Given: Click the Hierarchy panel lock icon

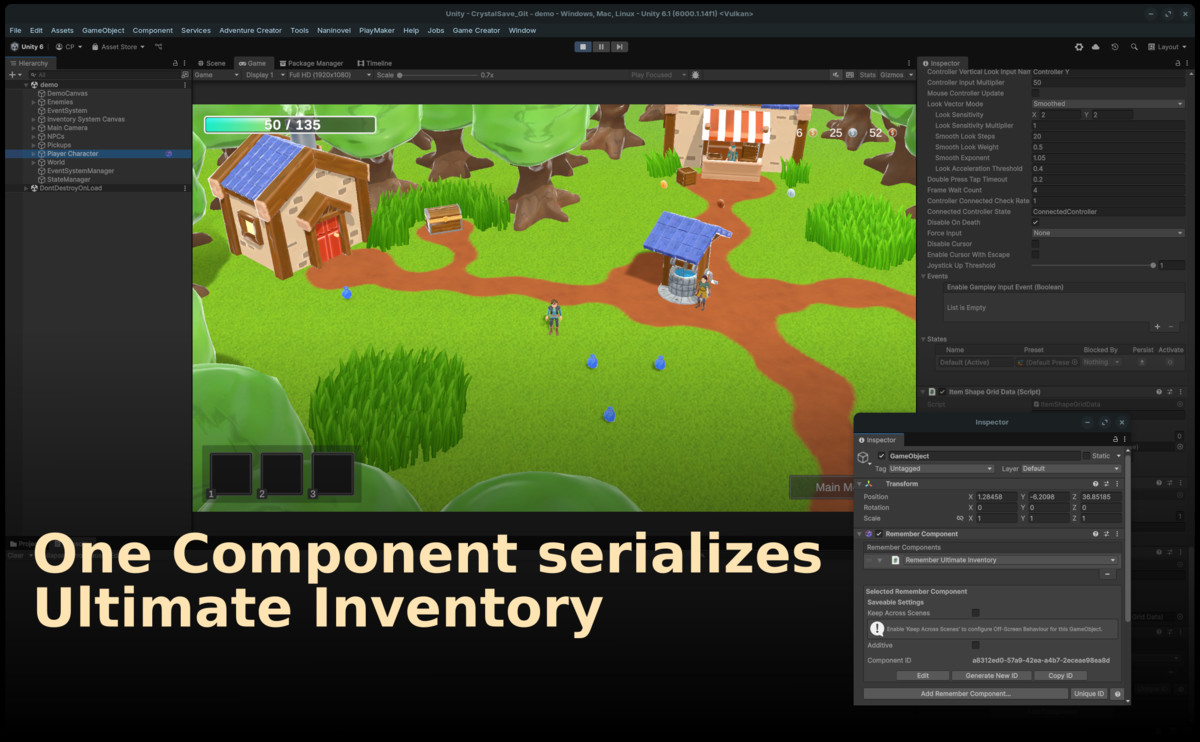Looking at the screenshot, I should tap(176, 63).
